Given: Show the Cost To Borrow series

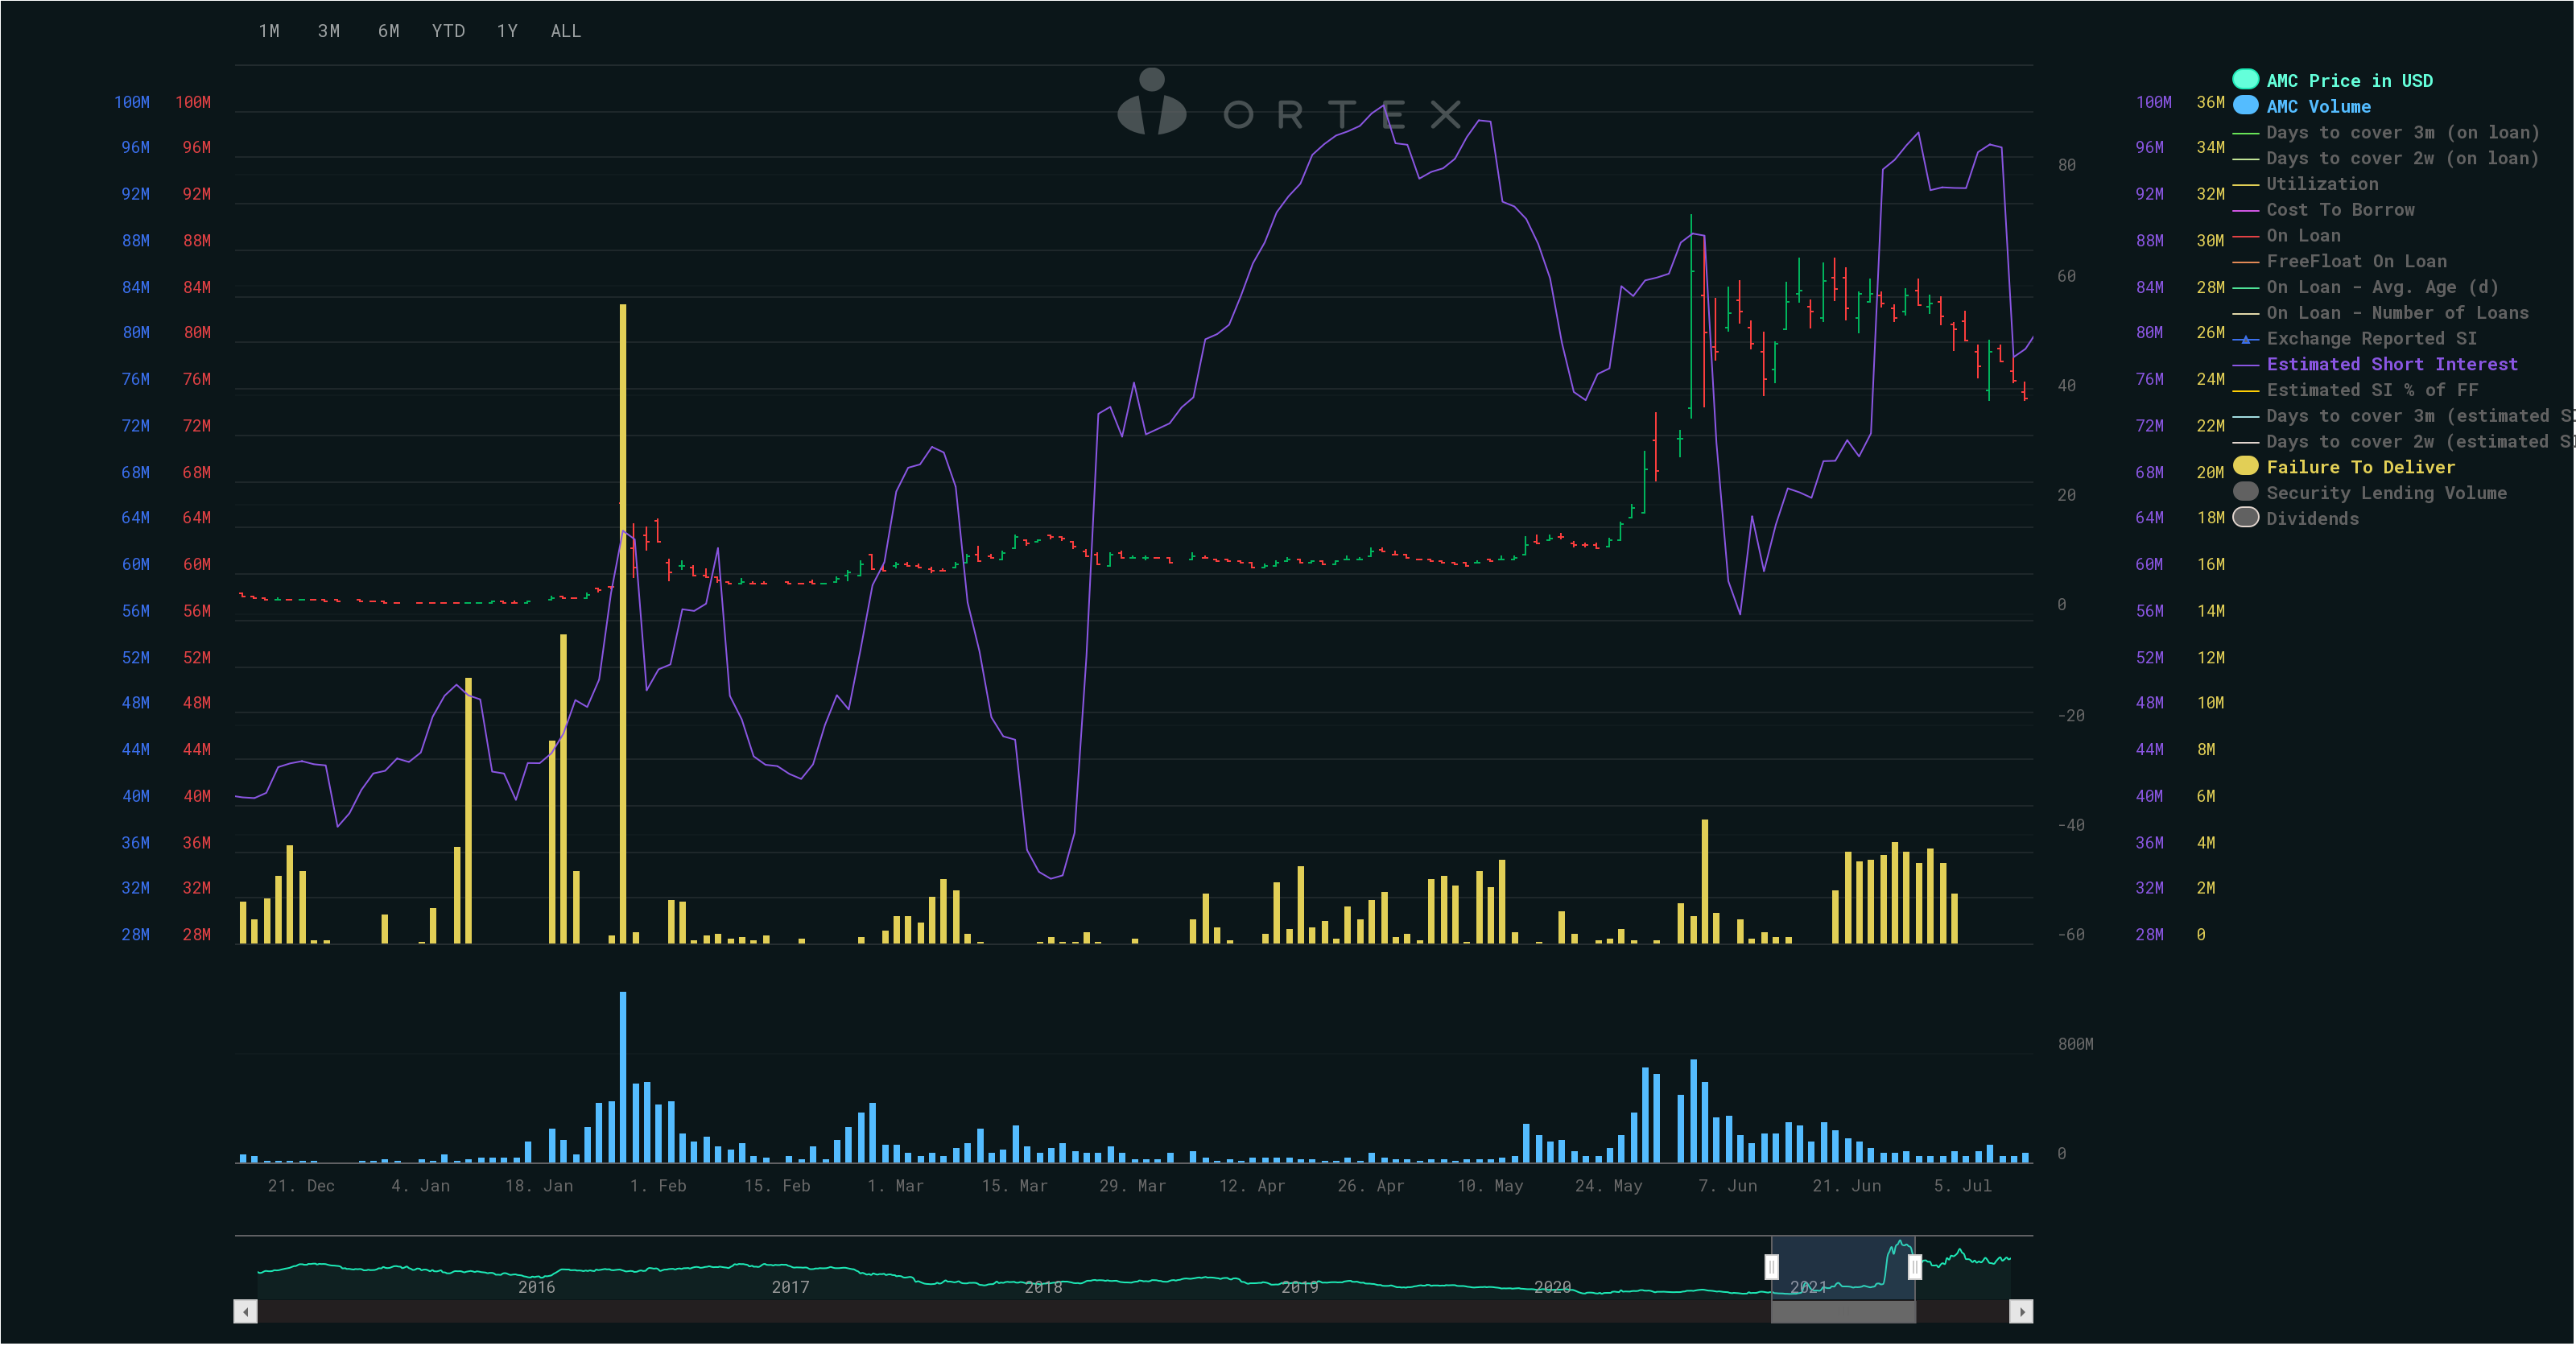Looking at the screenshot, I should 2339,210.
